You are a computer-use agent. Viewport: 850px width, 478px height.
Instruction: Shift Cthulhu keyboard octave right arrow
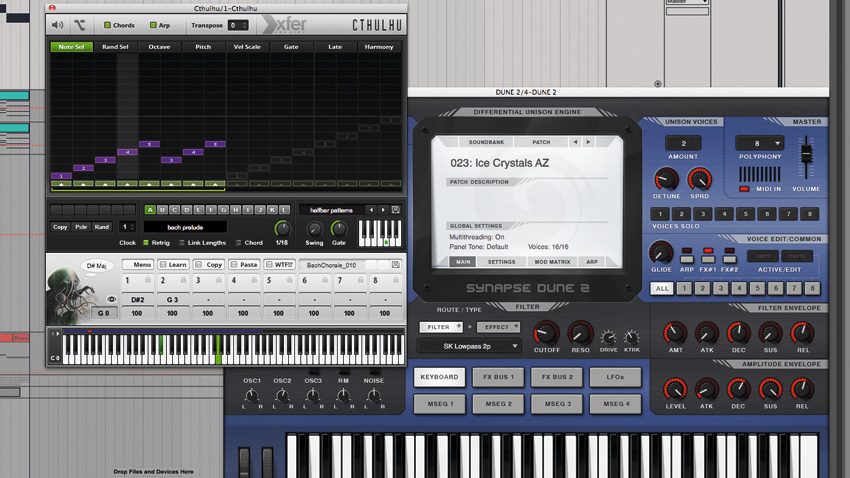pos(58,334)
